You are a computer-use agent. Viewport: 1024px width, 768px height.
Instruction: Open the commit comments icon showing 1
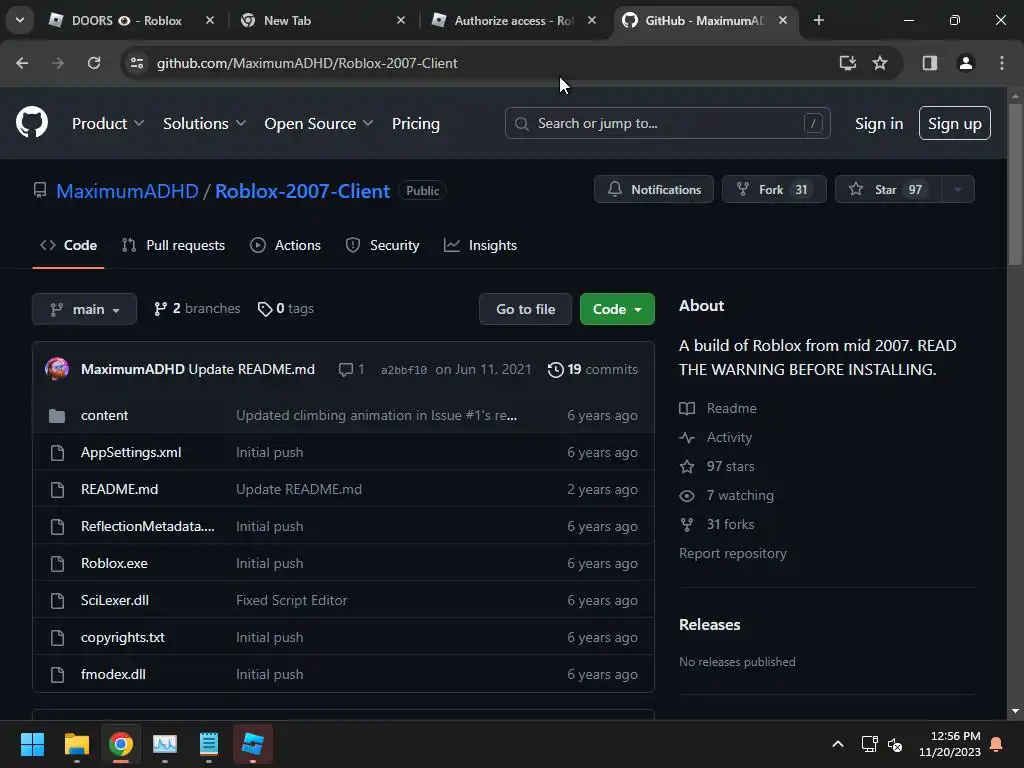click(351, 370)
